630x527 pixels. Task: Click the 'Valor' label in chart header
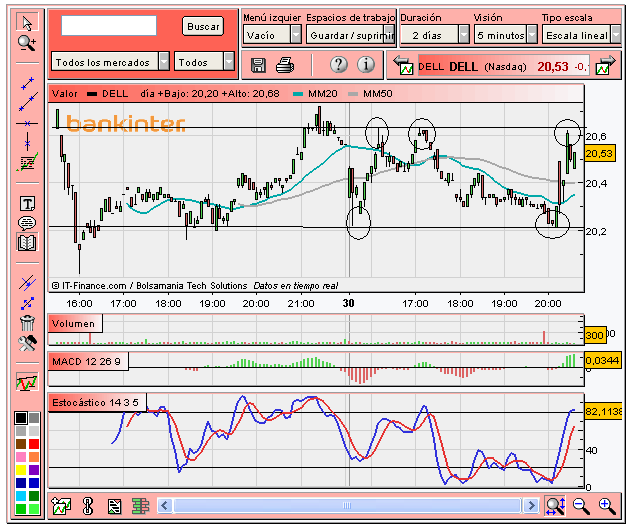point(64,94)
